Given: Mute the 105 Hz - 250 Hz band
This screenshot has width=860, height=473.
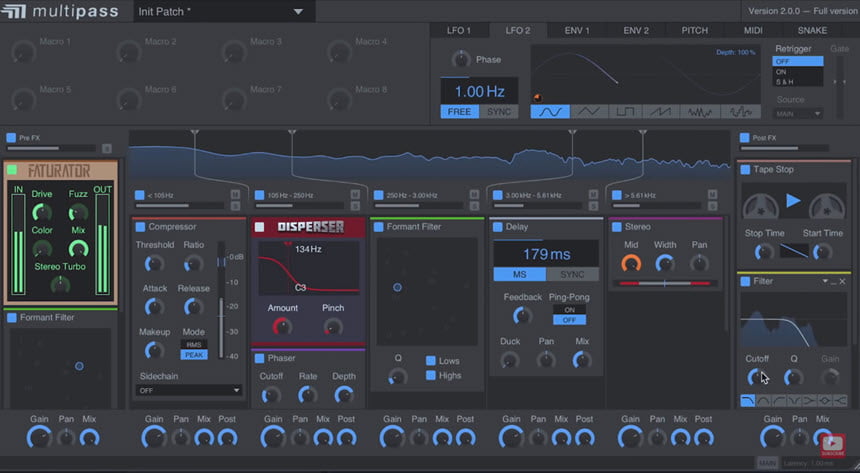Looking at the screenshot, I should [355, 194].
